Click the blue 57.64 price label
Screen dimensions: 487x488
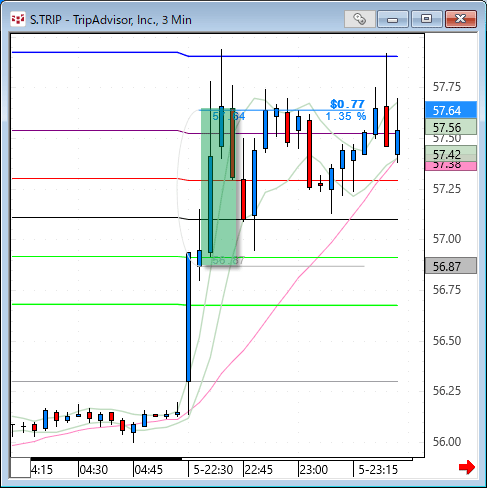(451, 110)
